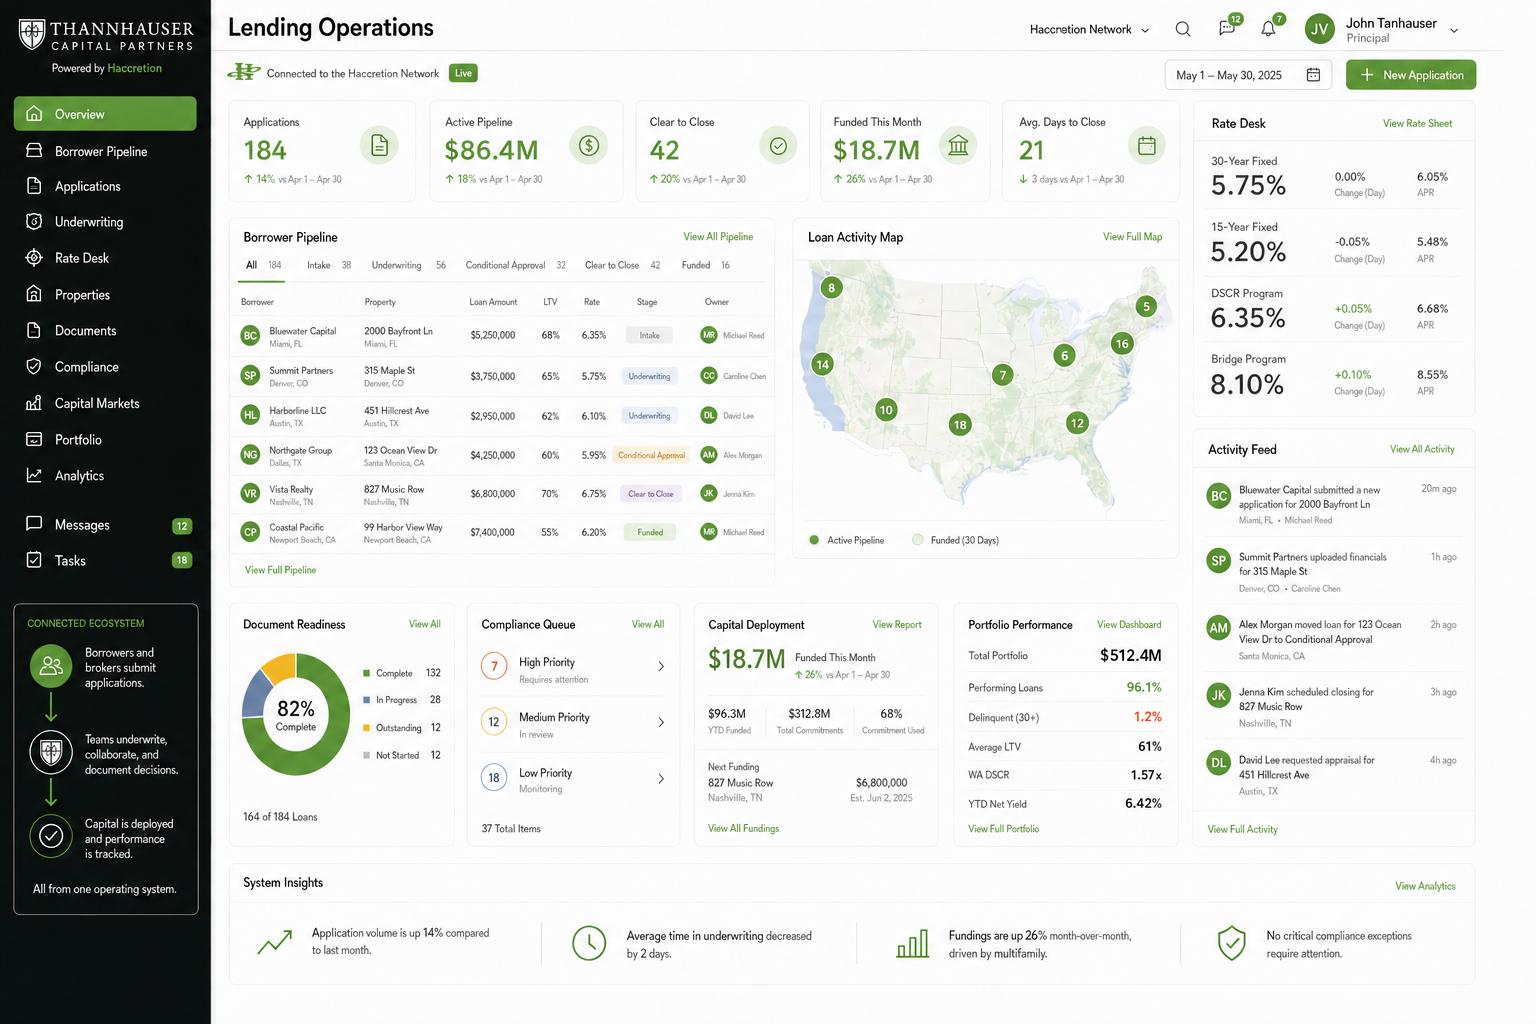This screenshot has height=1024, width=1536.
Task: Expand the Medium Priority compliance item
Action: pyautogui.click(x=575, y=723)
